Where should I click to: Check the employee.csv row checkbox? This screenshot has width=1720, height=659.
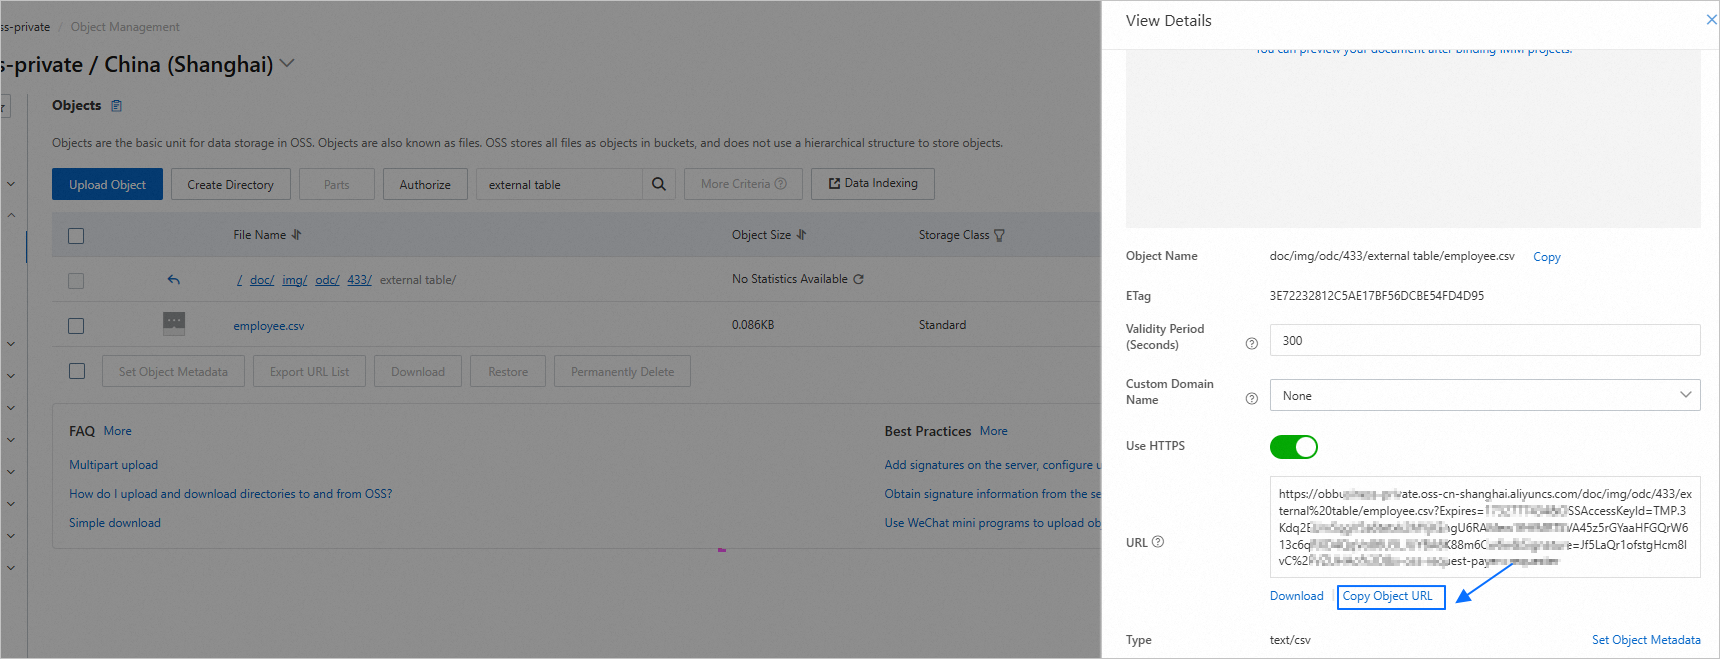point(76,326)
